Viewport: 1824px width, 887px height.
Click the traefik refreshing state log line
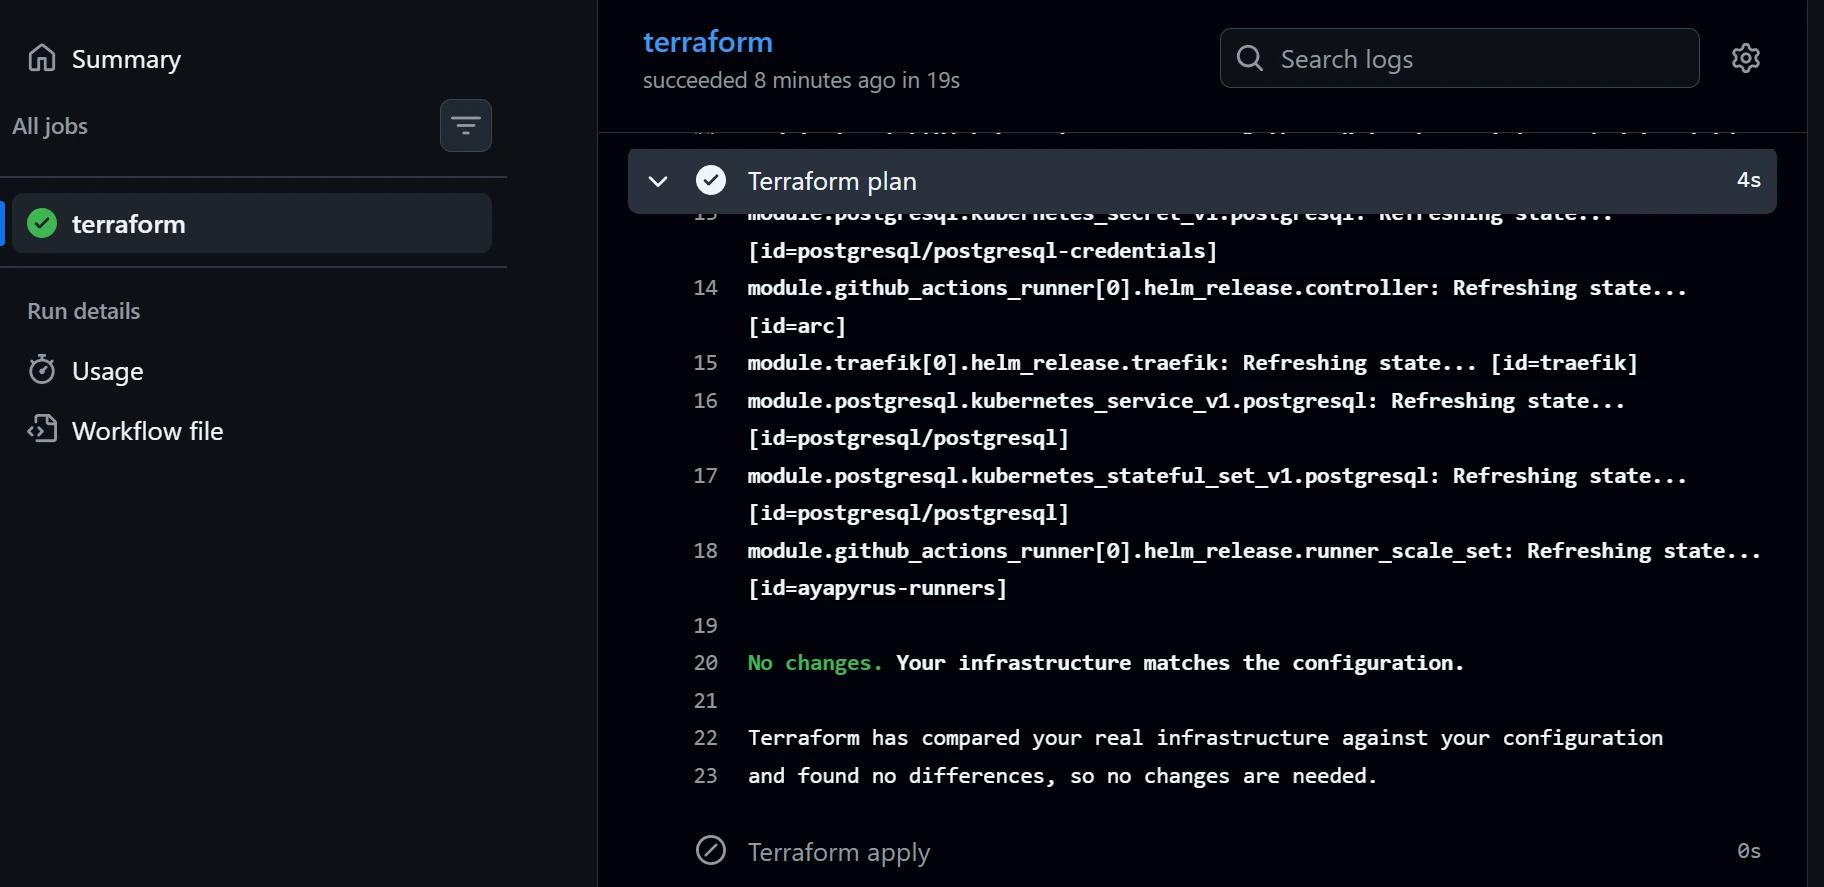pyautogui.click(x=1193, y=363)
